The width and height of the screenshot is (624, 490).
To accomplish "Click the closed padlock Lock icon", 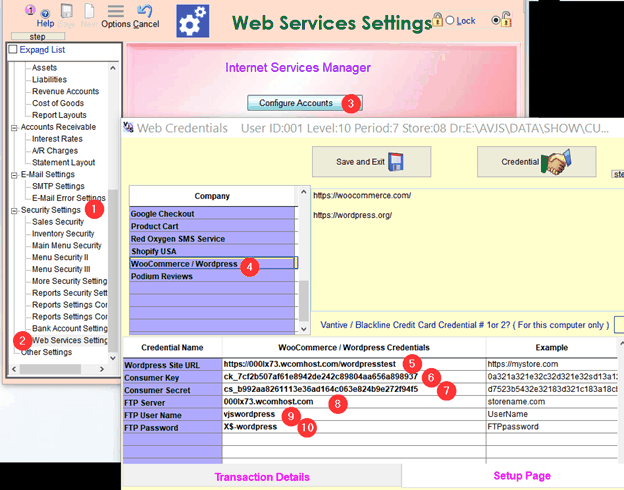I will (438, 20).
